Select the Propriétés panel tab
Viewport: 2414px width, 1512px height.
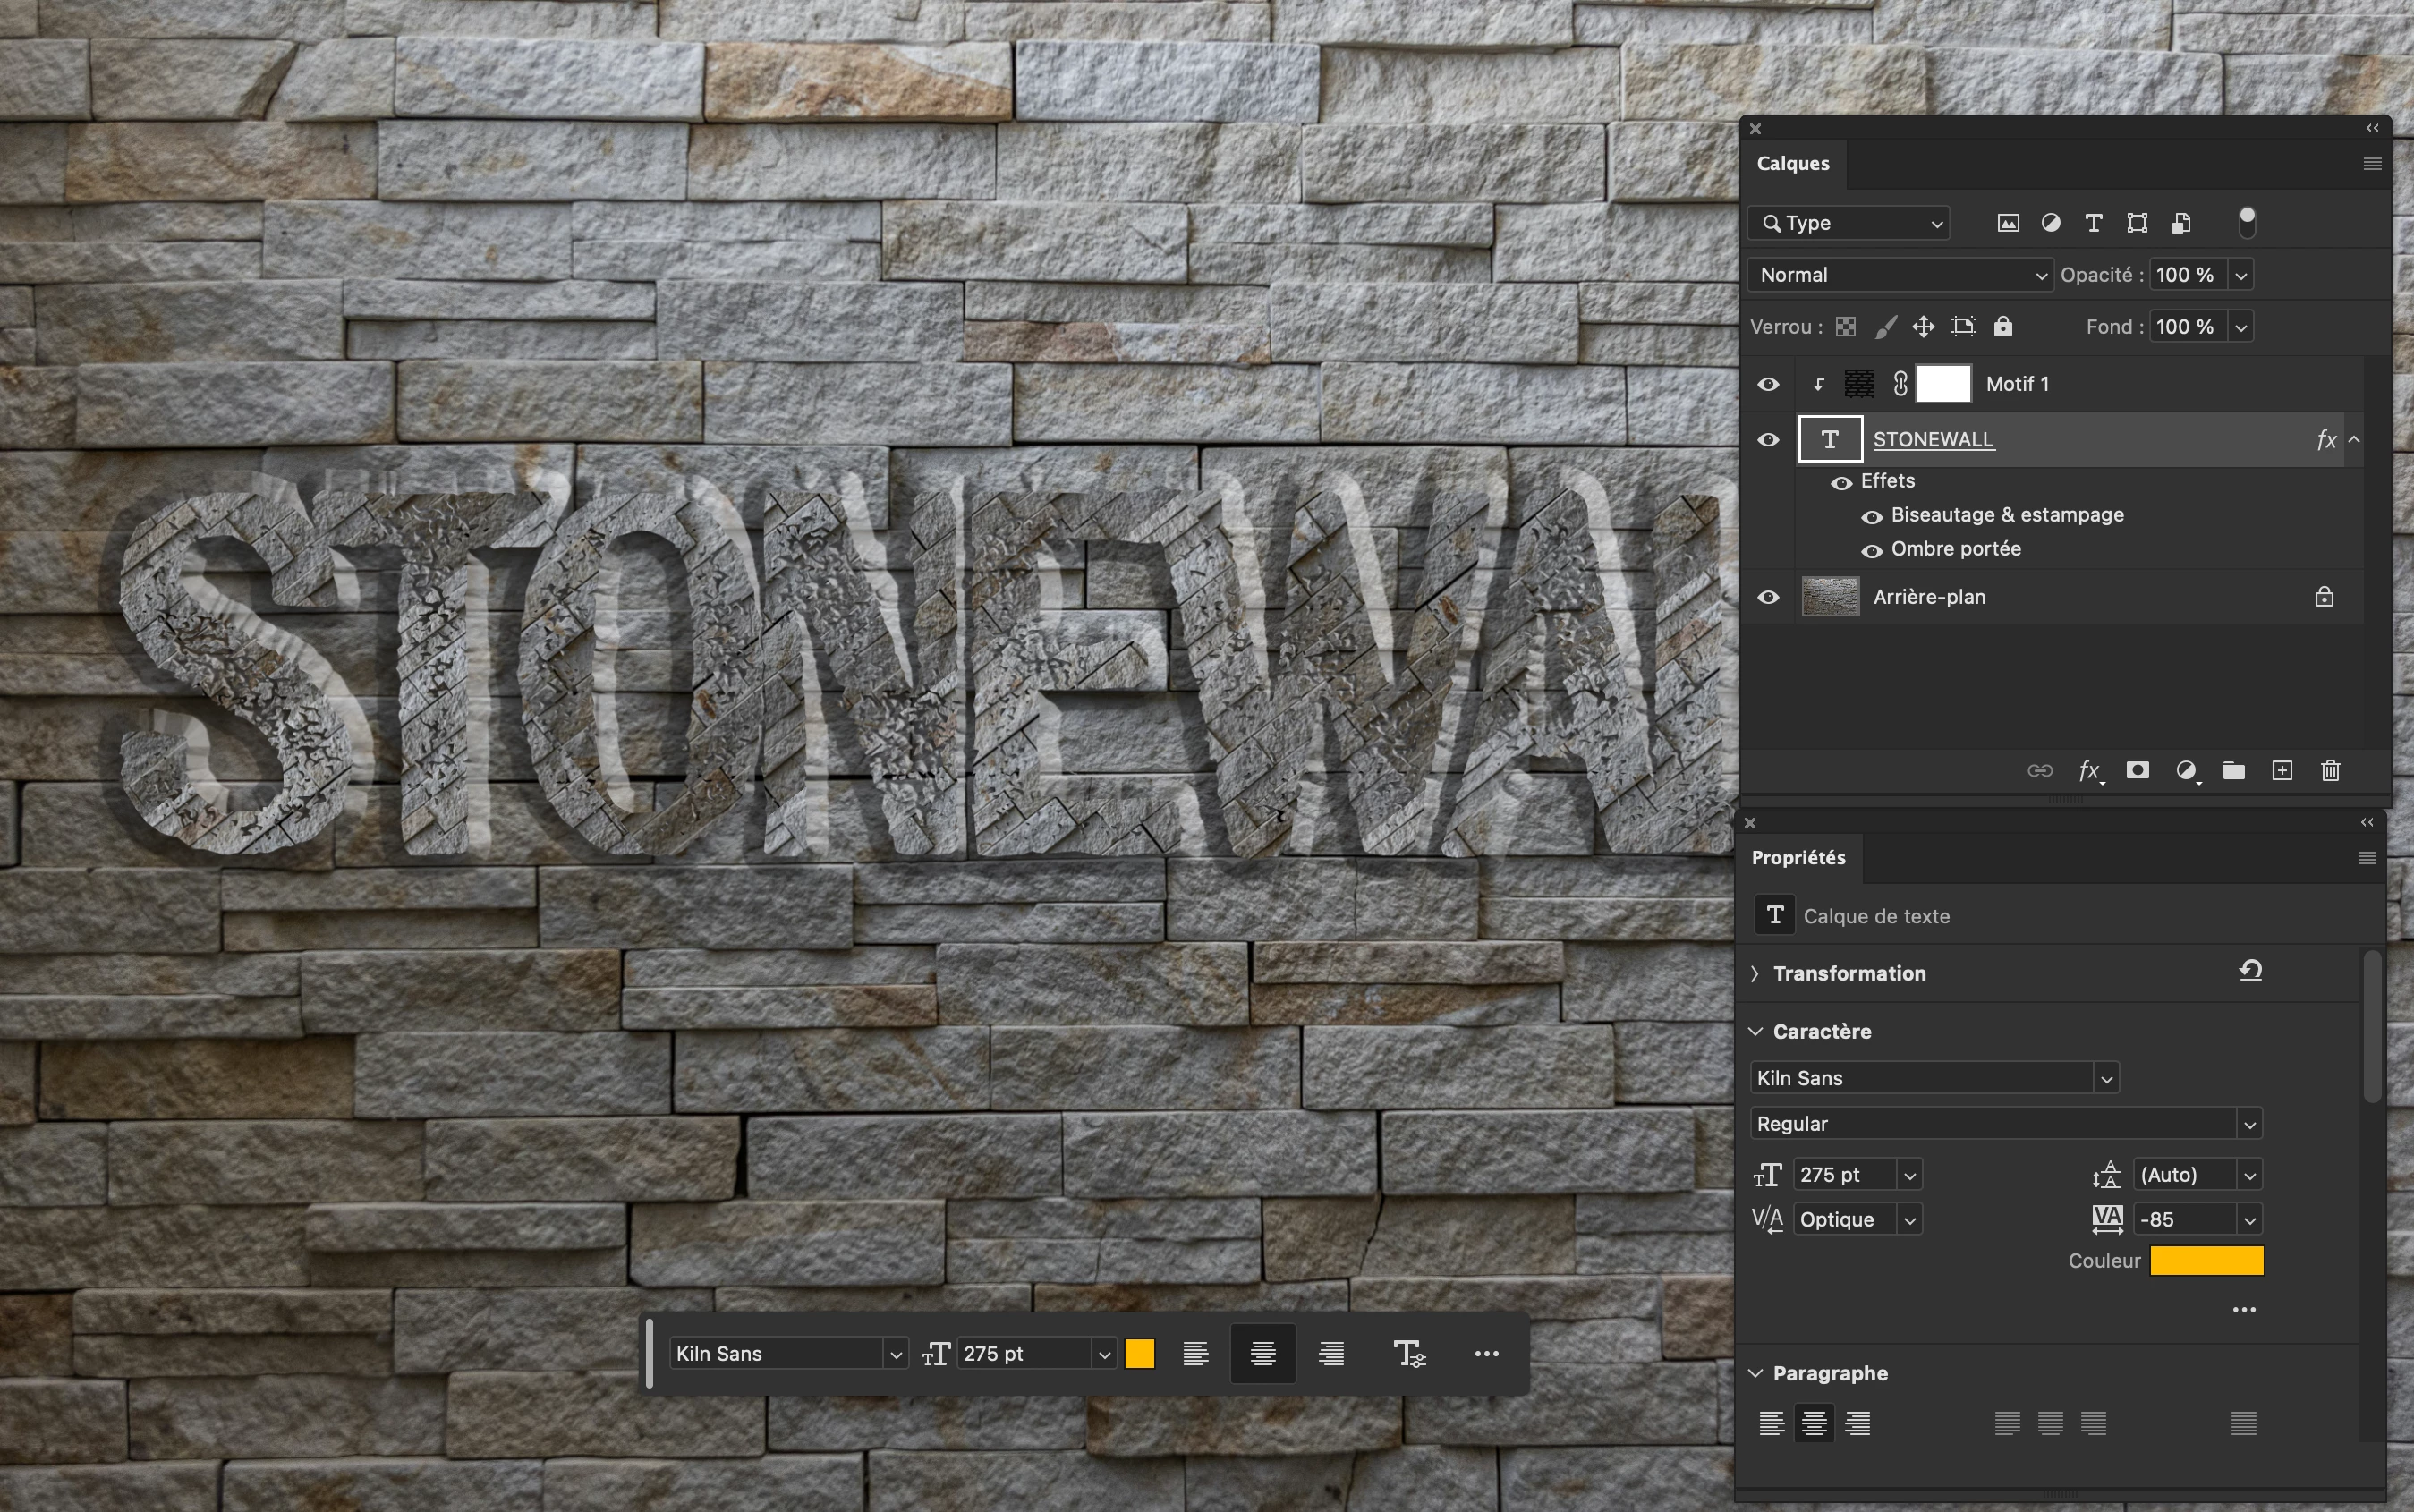tap(1798, 857)
